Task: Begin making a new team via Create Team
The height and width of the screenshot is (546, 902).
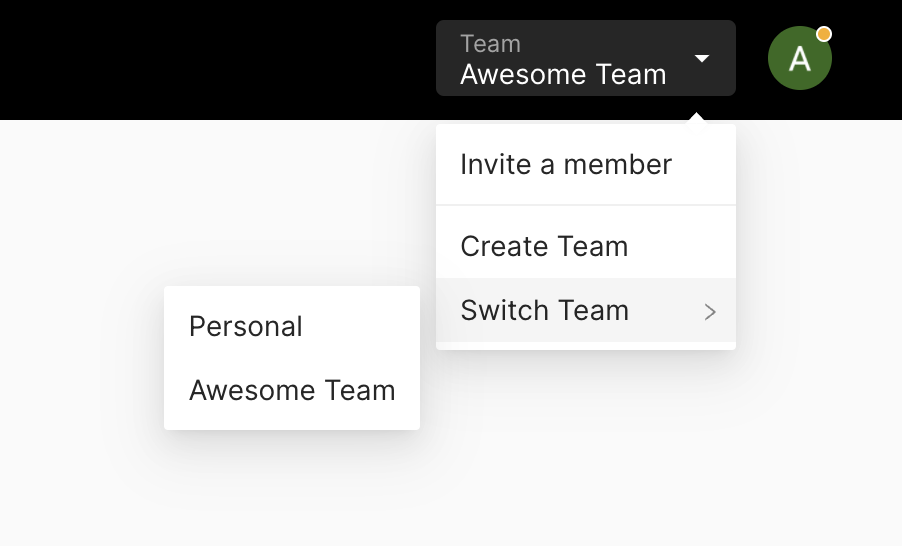Action: [x=586, y=246]
